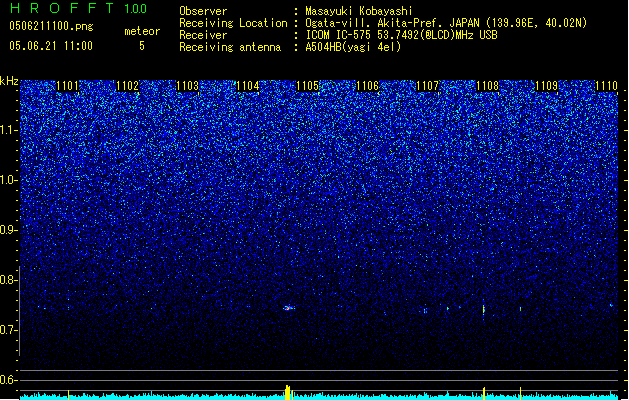Image resolution: width=629 pixels, height=400 pixels.
Task: Click the HROFFT 1.0.0 title text
Action: (x=78, y=8)
